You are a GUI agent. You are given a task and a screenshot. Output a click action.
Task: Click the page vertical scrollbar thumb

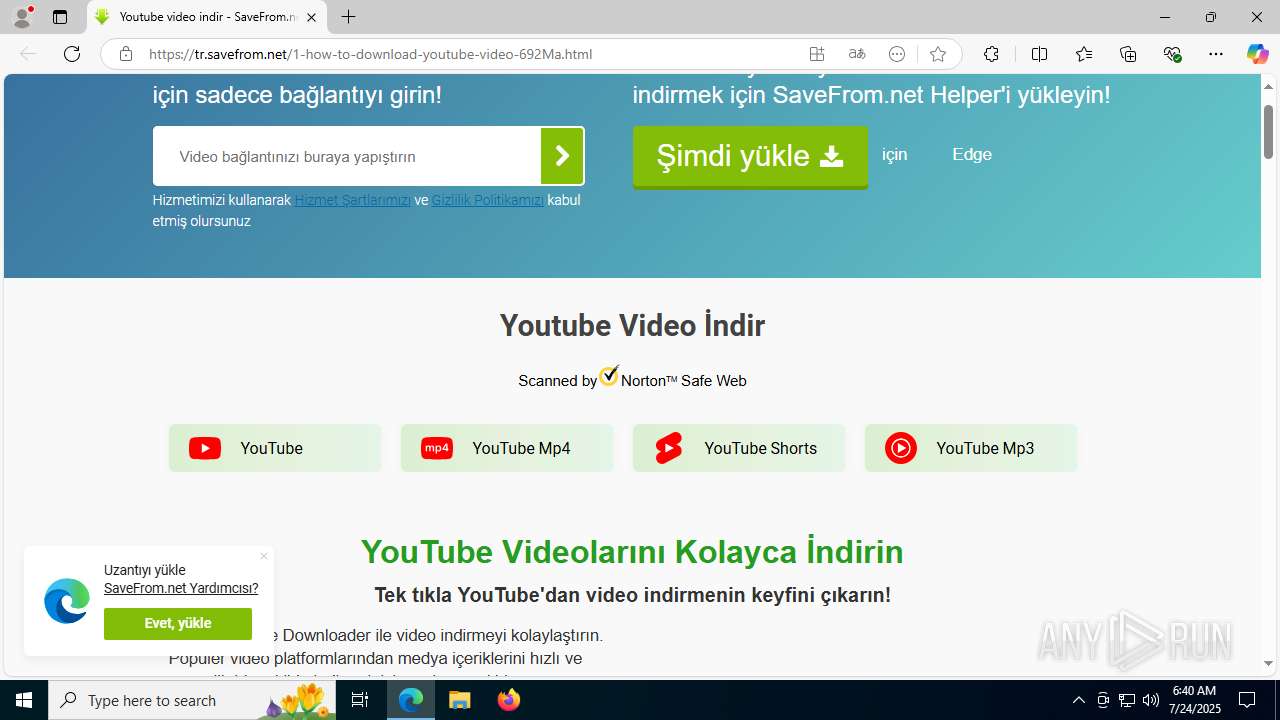[x=1268, y=130]
